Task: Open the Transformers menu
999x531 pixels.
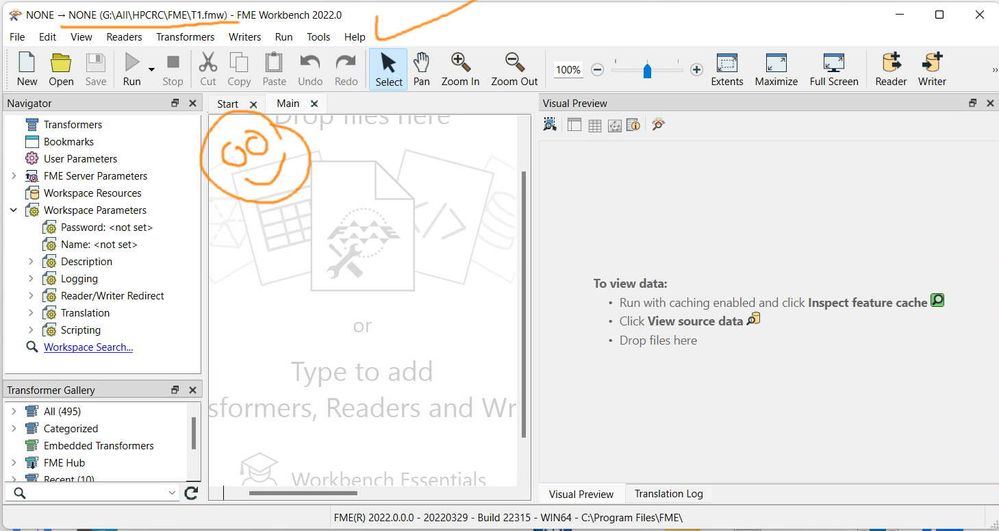Action: tap(185, 37)
